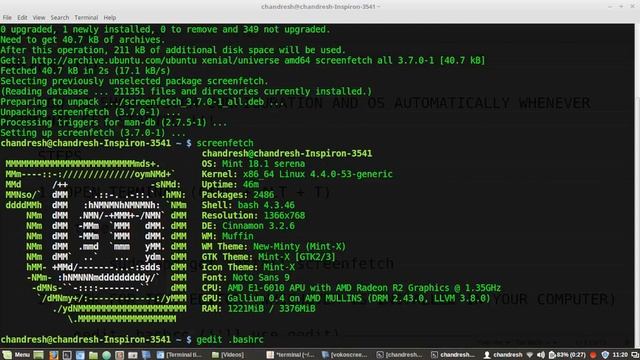Viewport: 640px width, 360px height.
Task: Click the 'Font: Noto Sans 9' line
Action: click(x=245, y=278)
